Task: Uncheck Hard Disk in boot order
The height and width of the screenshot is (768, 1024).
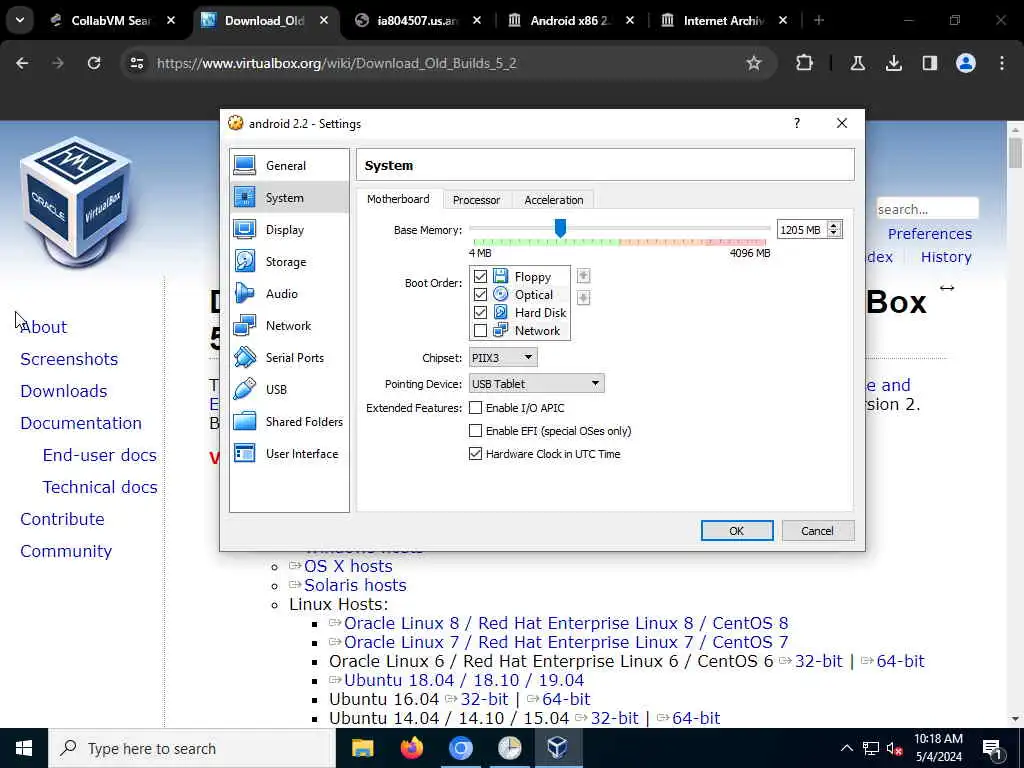Action: (x=480, y=312)
